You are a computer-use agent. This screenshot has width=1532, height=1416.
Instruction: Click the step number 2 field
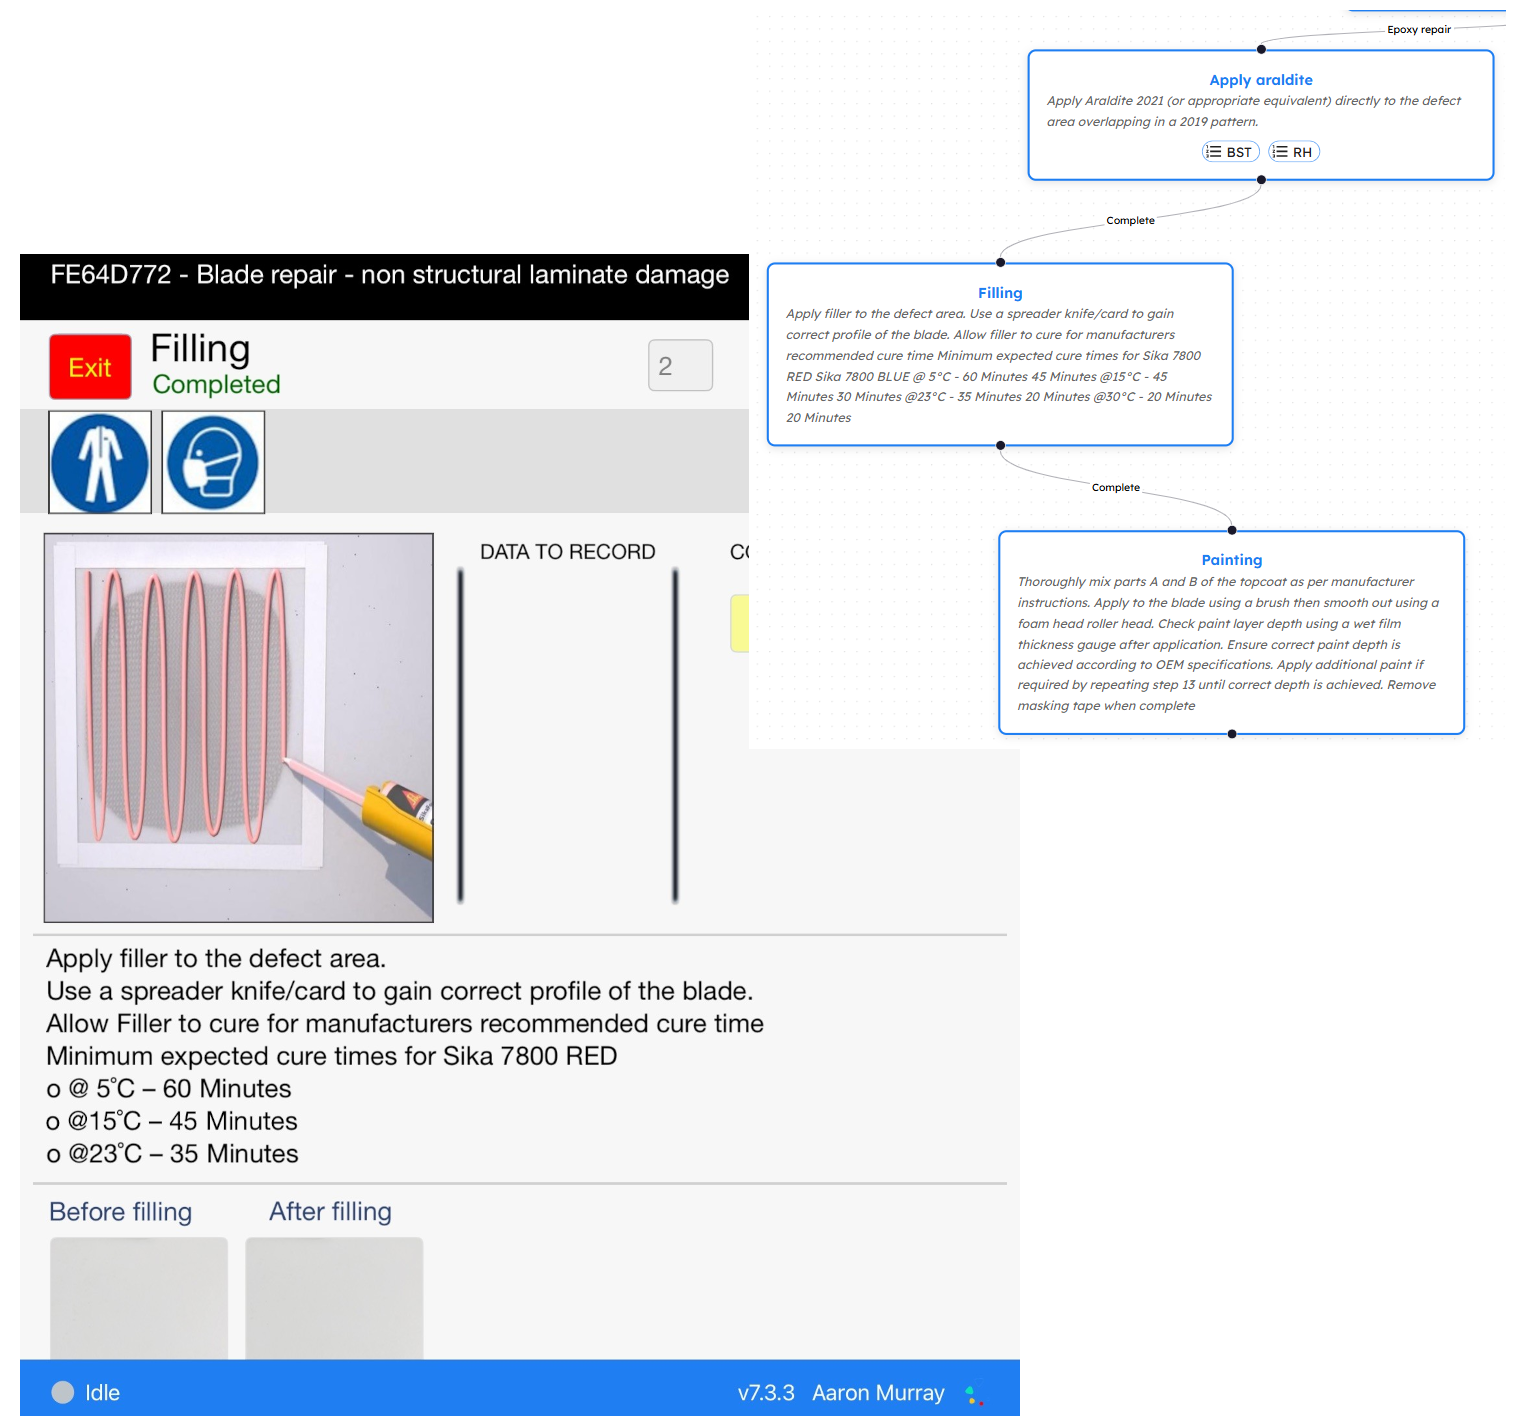click(680, 366)
